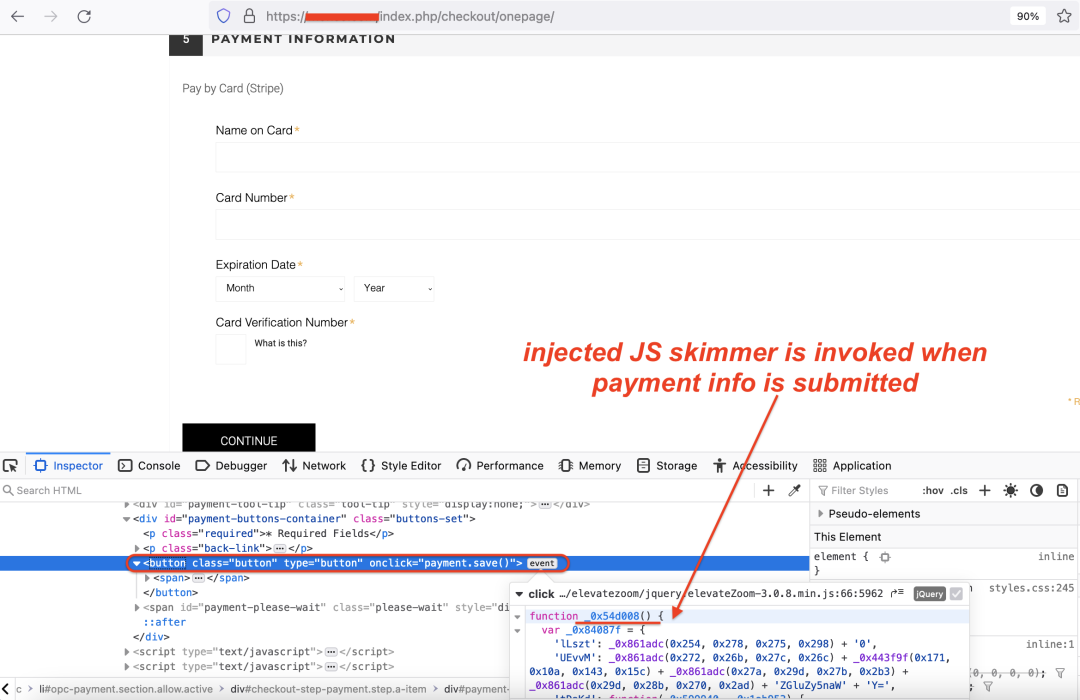Toggle print media simulation icon
1080x700 pixels.
pos(1062,490)
